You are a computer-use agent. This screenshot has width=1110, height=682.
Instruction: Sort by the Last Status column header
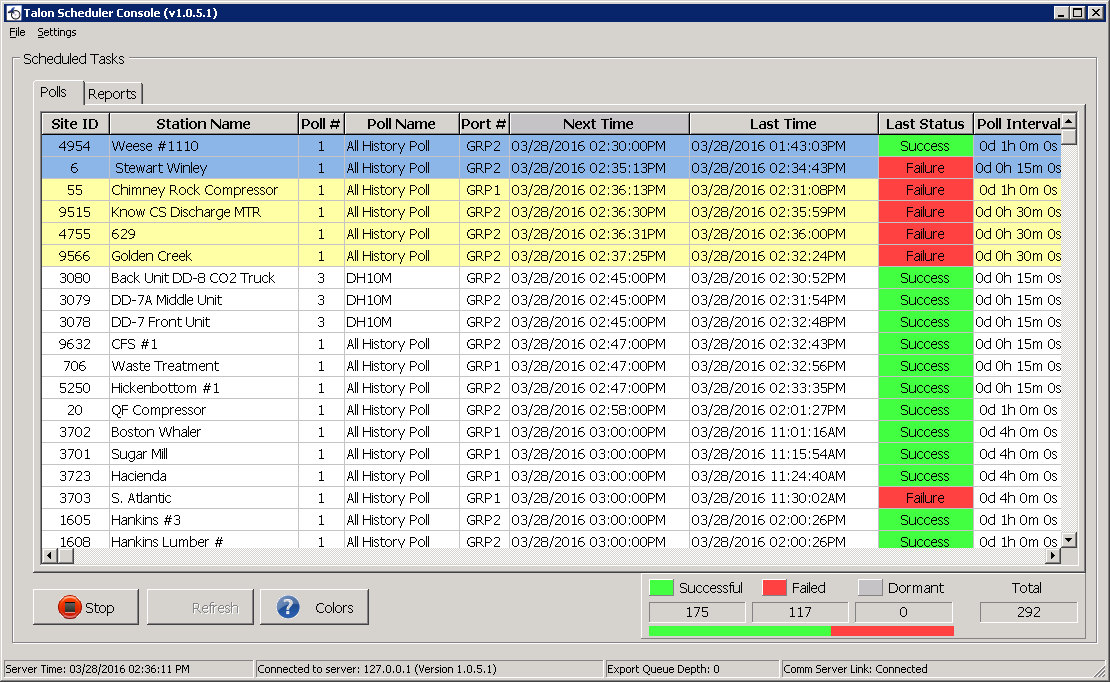click(925, 124)
